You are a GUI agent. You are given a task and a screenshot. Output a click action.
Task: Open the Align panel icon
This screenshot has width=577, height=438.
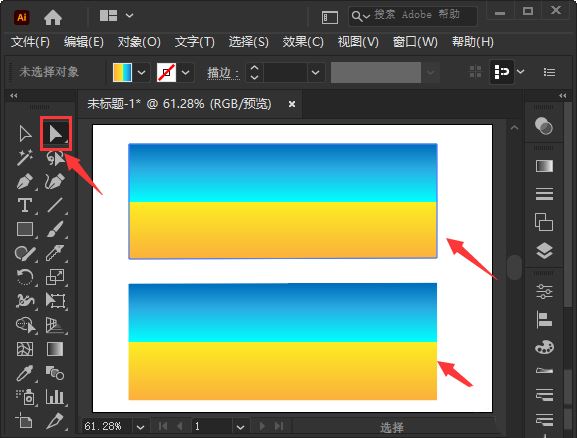tap(544, 319)
